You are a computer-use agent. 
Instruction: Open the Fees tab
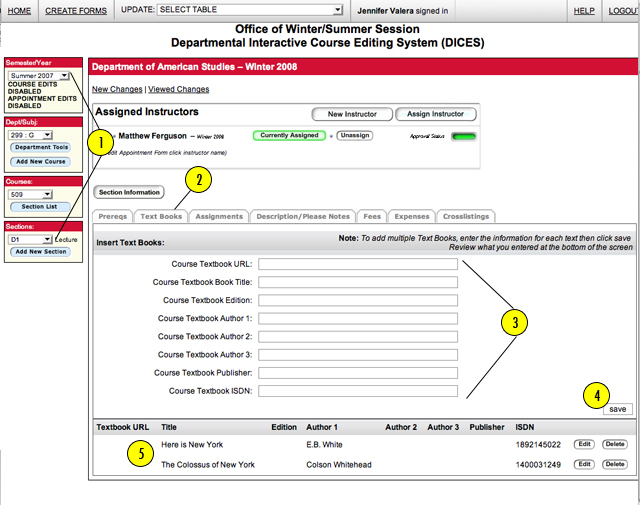tap(372, 216)
